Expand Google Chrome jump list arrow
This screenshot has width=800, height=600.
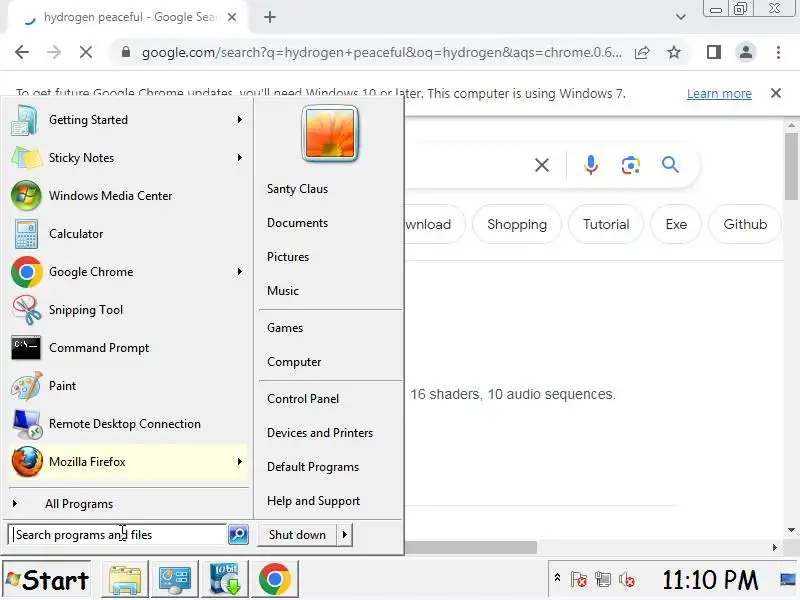pyautogui.click(x=239, y=272)
